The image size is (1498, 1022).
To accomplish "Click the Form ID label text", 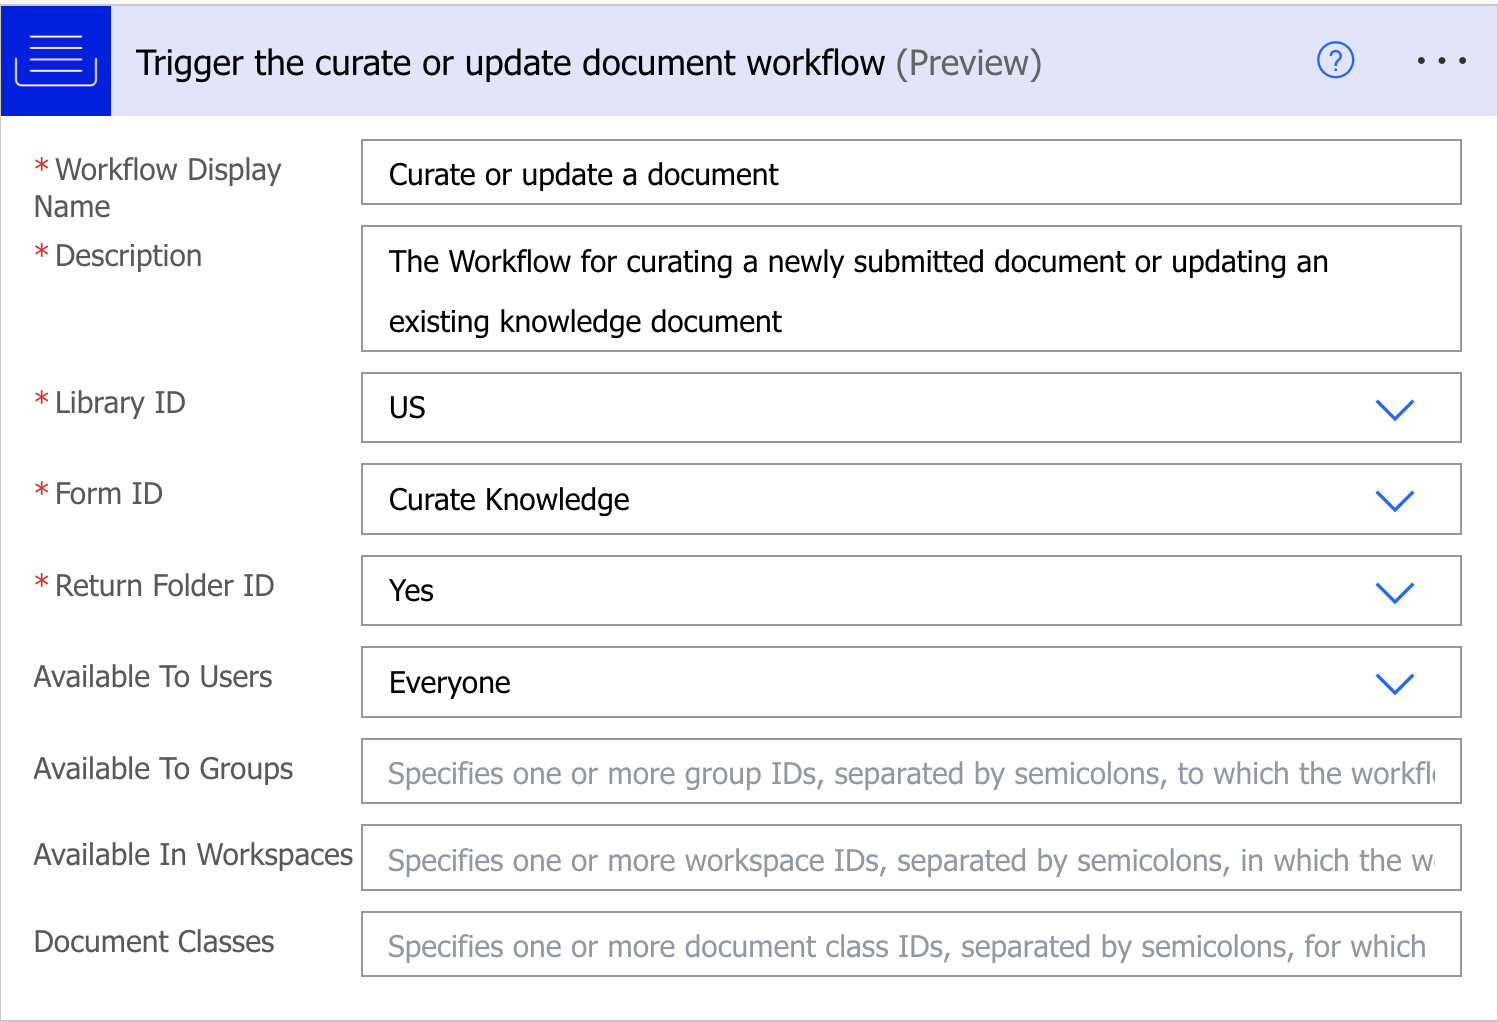I will [x=108, y=494].
